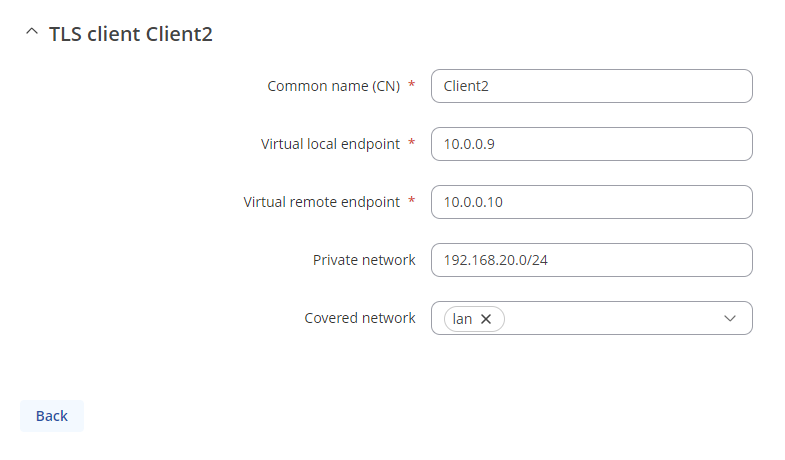Click the Back button
Viewport: 785px width, 460px height.
[52, 416]
